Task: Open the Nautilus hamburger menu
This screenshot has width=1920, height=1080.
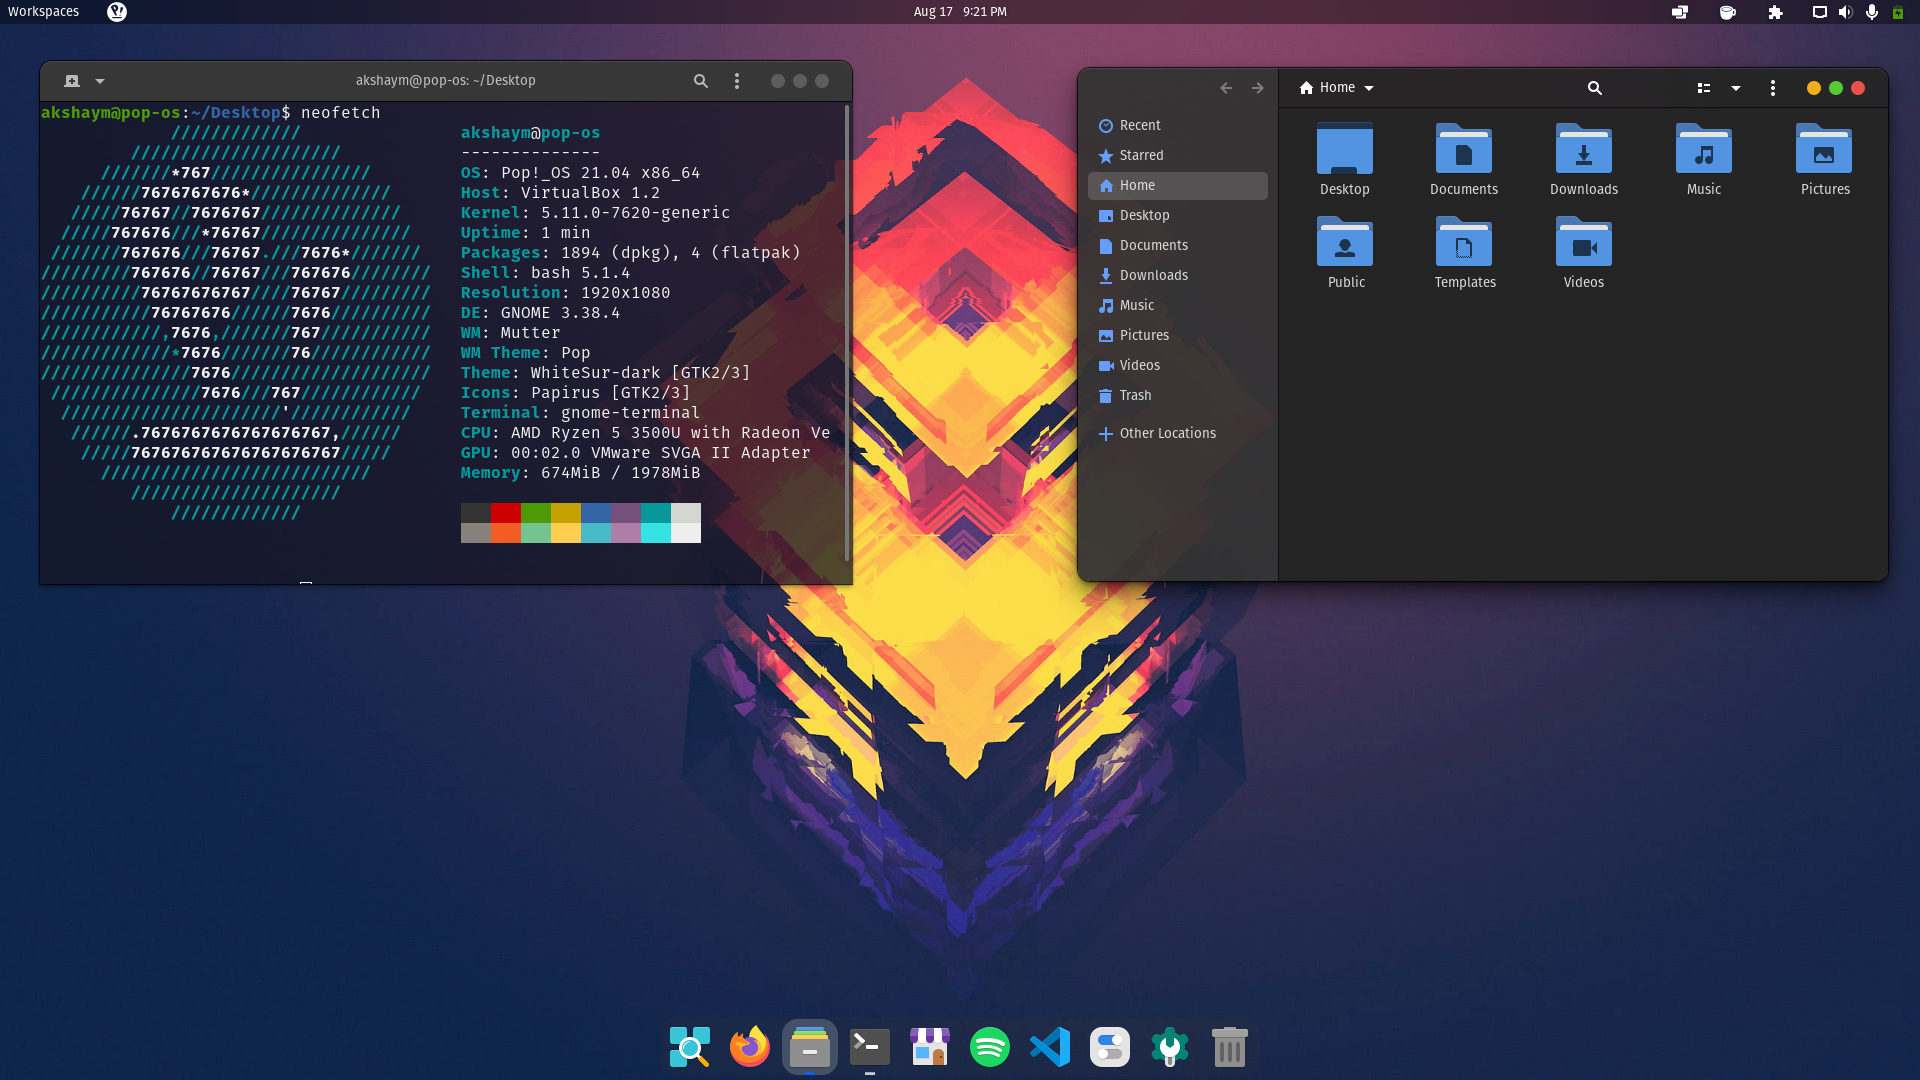Action: pos(1773,88)
